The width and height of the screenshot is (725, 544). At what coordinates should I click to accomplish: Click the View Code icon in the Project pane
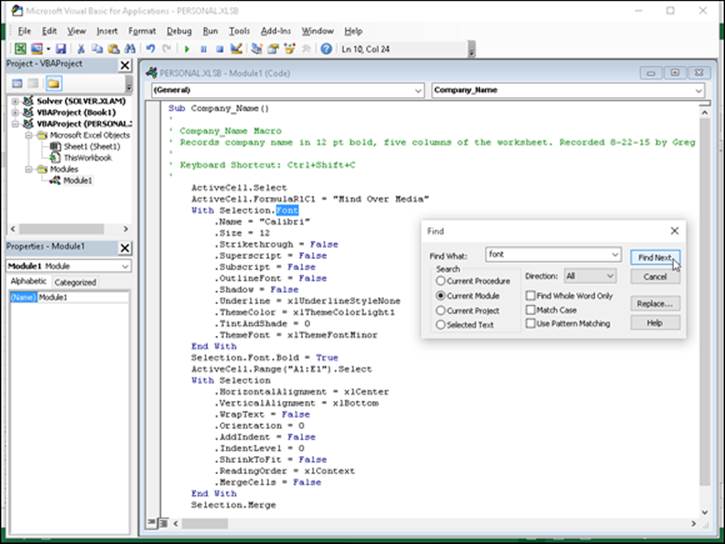(x=17, y=84)
